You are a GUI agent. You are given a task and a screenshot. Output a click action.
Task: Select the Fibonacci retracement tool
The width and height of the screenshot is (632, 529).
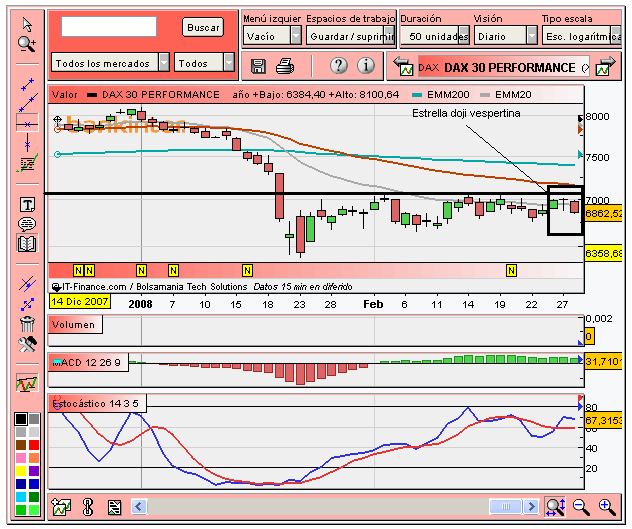coord(27,163)
